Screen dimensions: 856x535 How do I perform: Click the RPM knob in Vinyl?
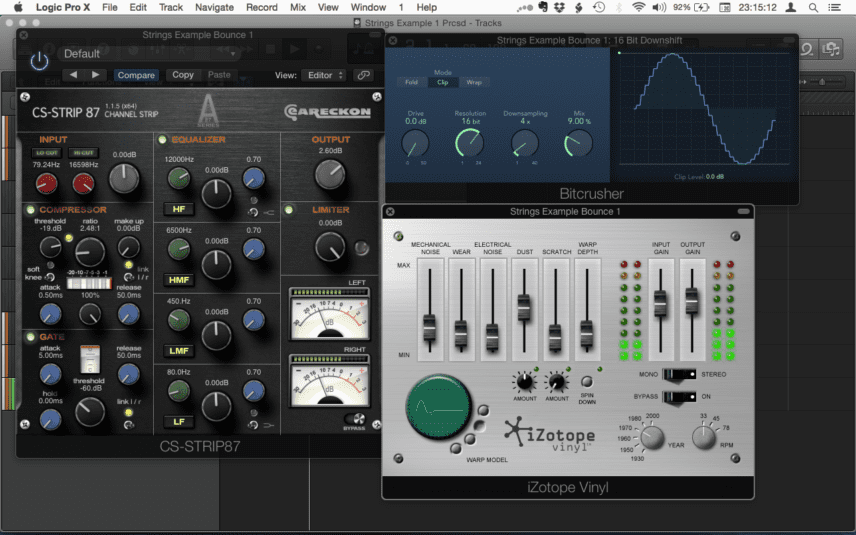coord(704,437)
